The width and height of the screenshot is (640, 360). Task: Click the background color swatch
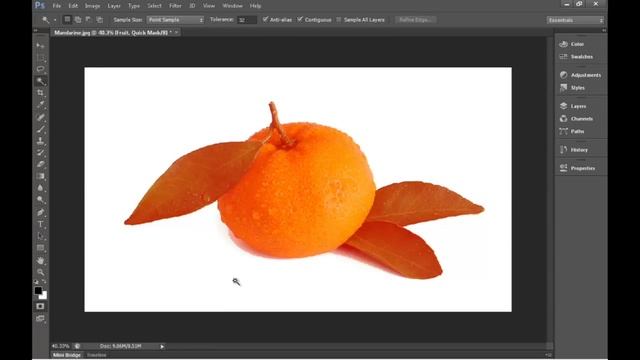point(44,296)
